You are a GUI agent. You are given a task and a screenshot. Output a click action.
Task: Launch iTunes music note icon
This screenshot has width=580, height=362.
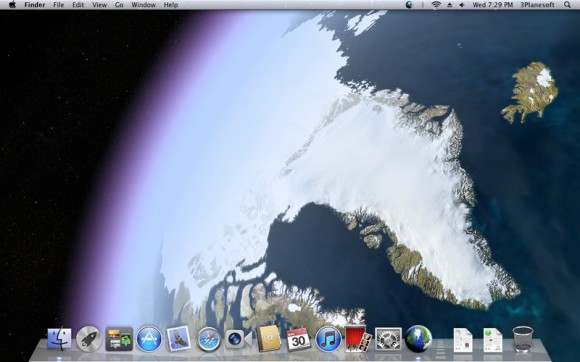coord(328,339)
